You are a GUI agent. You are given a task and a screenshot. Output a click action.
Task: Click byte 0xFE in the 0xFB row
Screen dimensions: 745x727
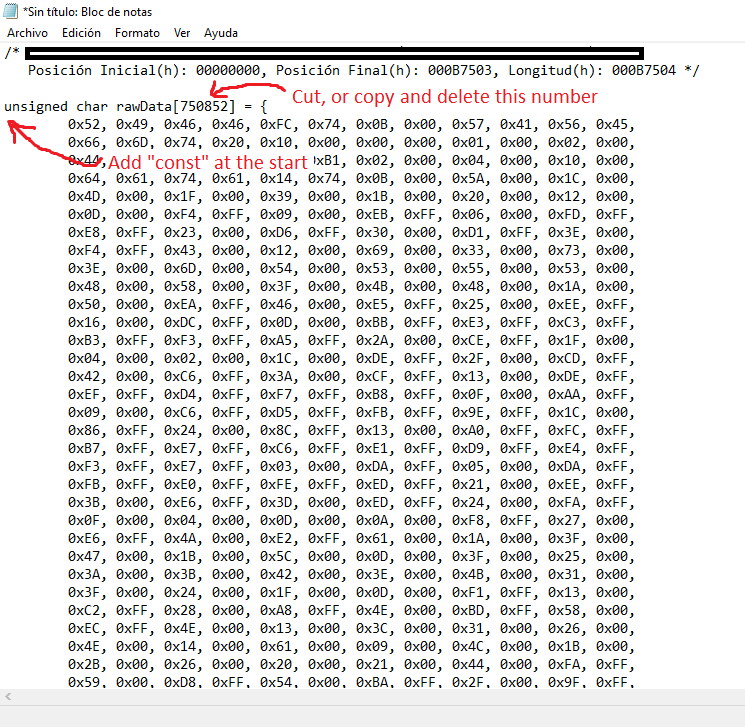[276, 485]
